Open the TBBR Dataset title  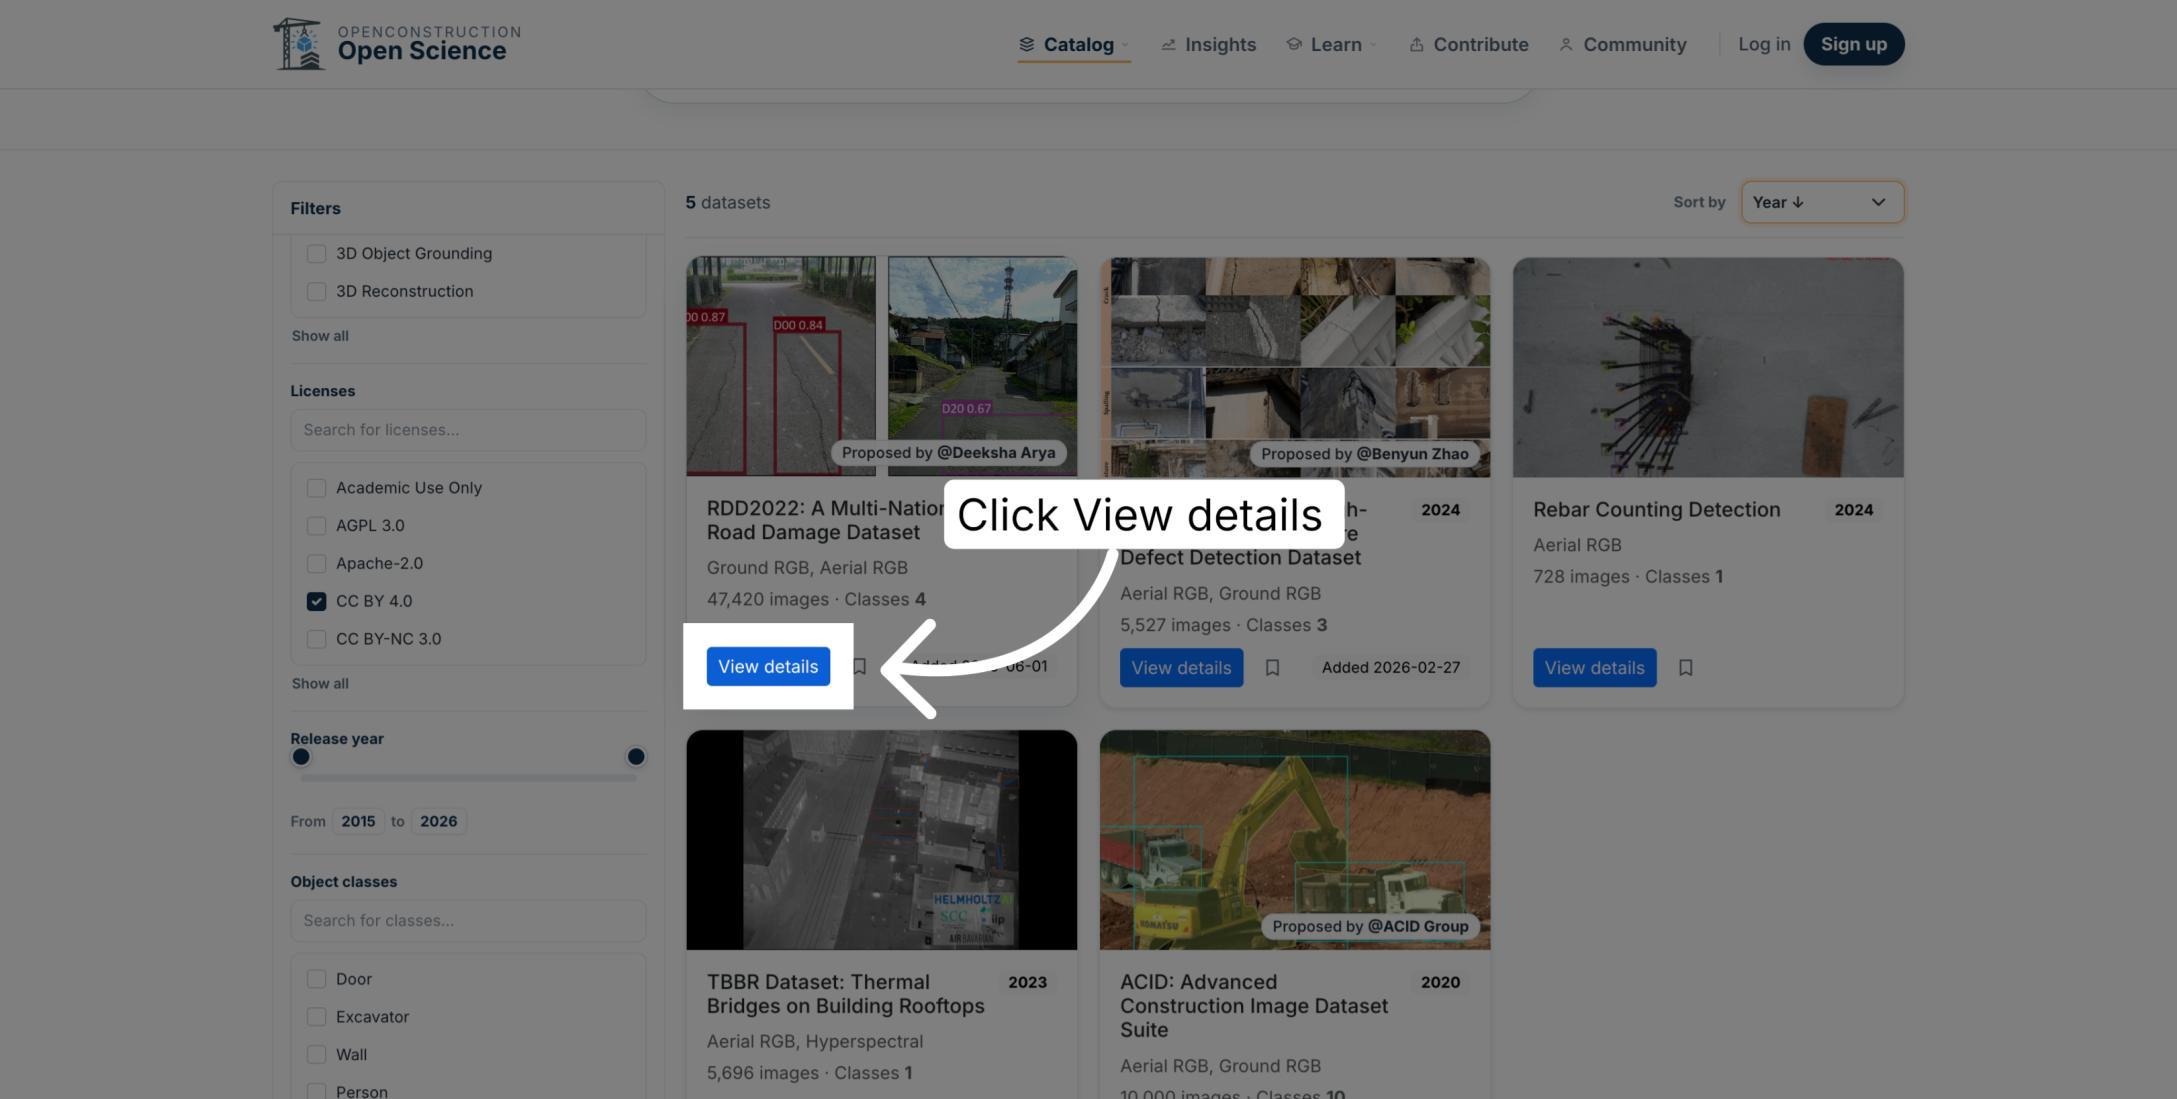[845, 994]
